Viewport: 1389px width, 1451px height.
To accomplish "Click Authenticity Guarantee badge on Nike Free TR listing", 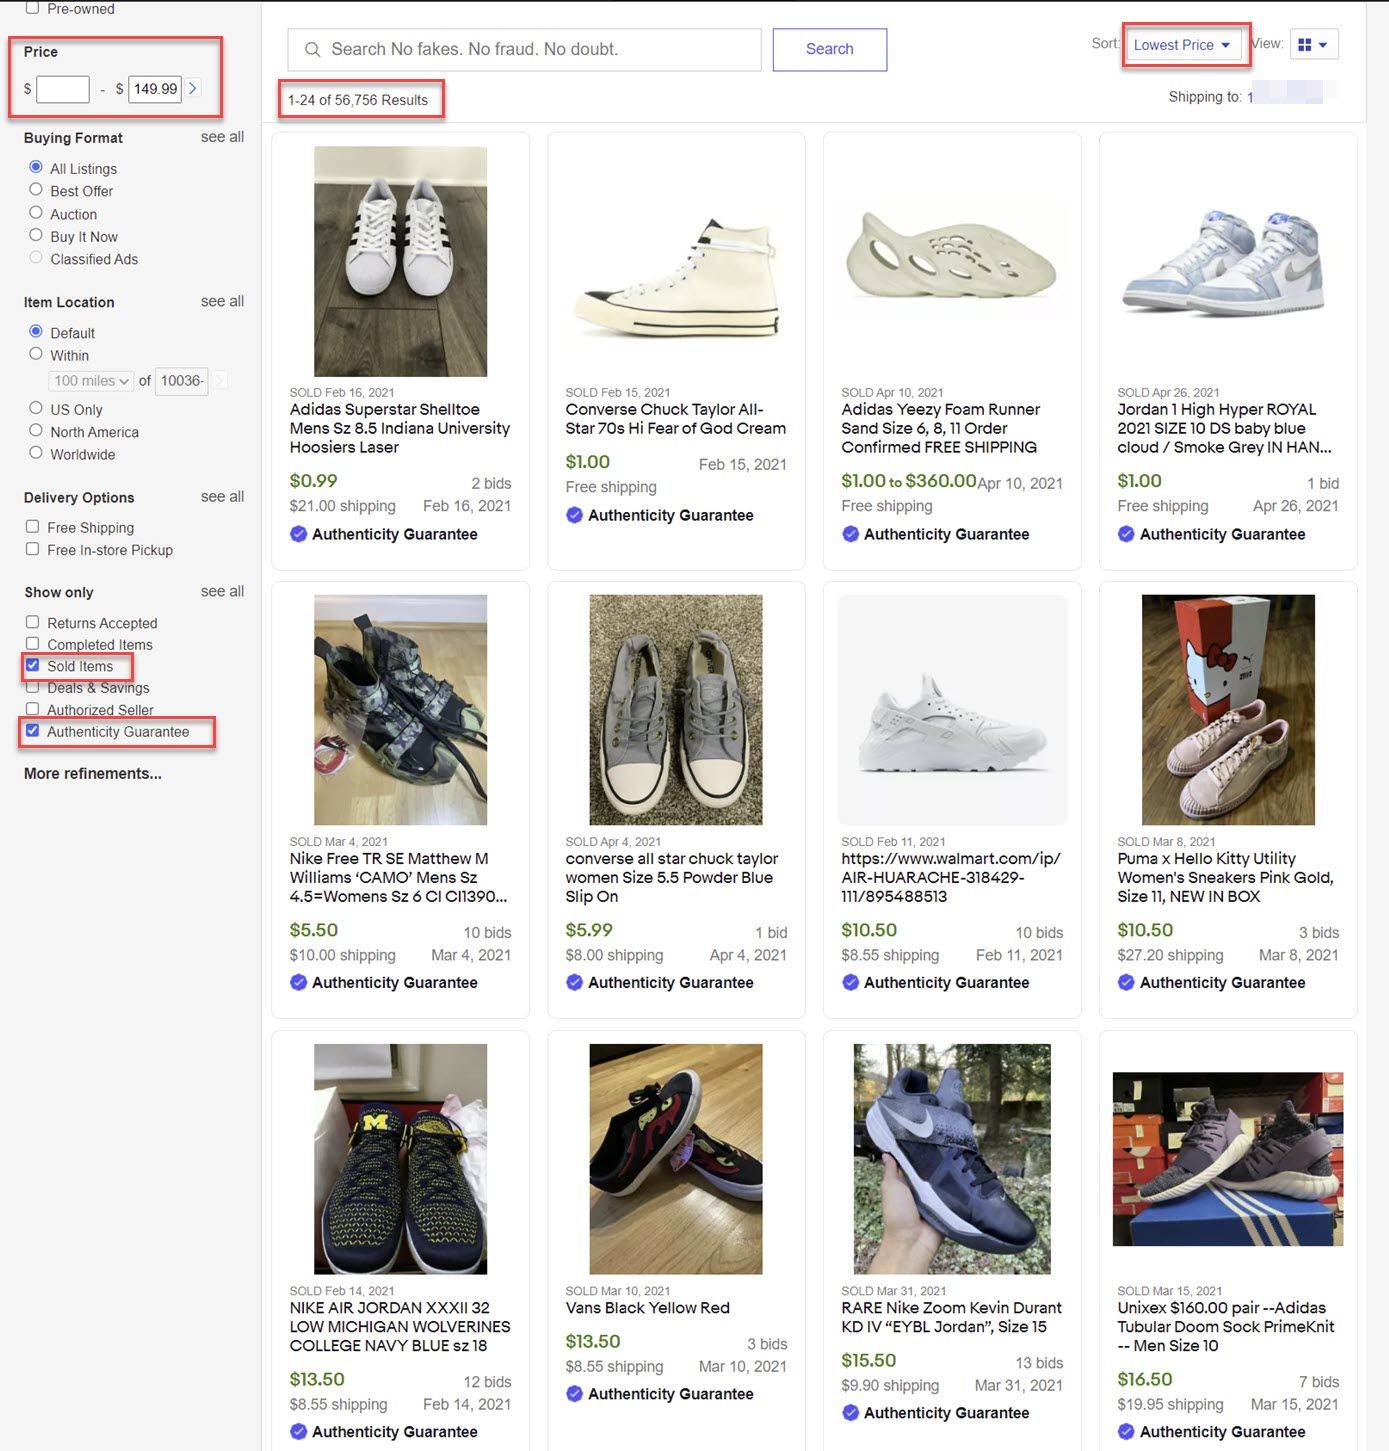I will [384, 982].
